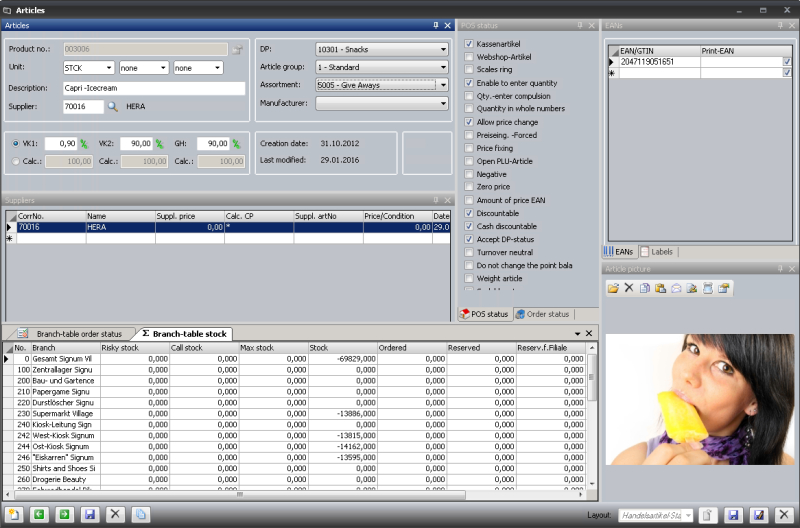Switch to the Labels tab
Screen dimensions: 800x528
tap(657, 252)
